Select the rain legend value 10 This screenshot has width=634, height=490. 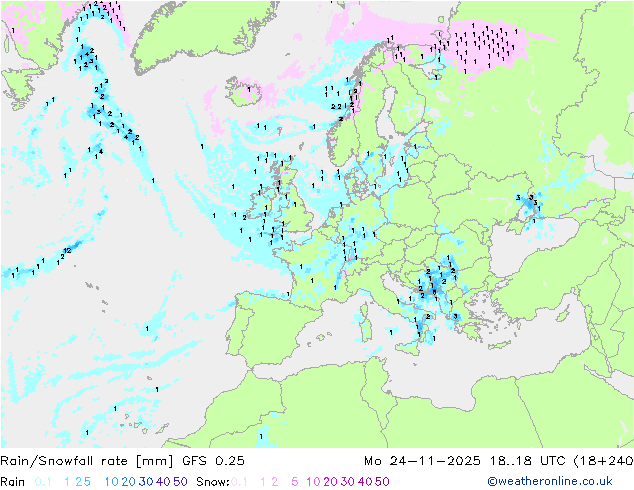coord(111,482)
